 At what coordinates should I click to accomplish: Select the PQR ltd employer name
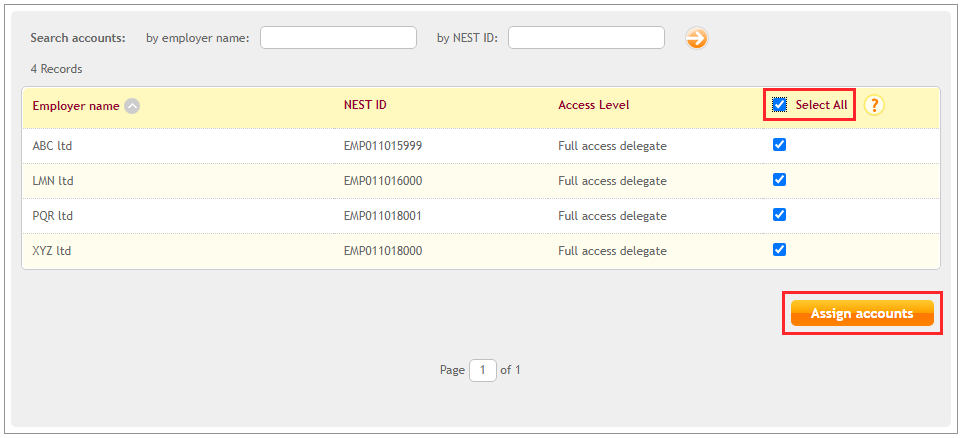click(53, 216)
